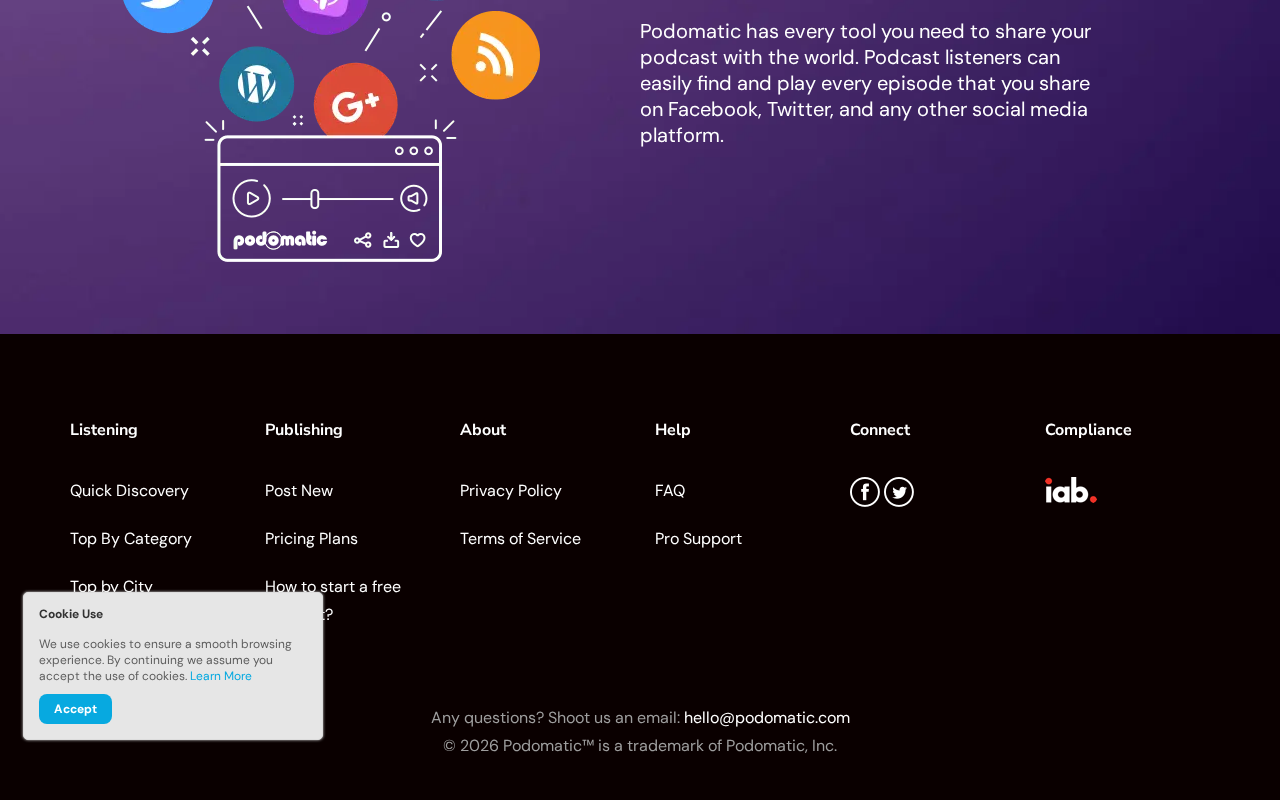Click the heart like icon in player illustration
The image size is (1280, 800).
click(418, 240)
